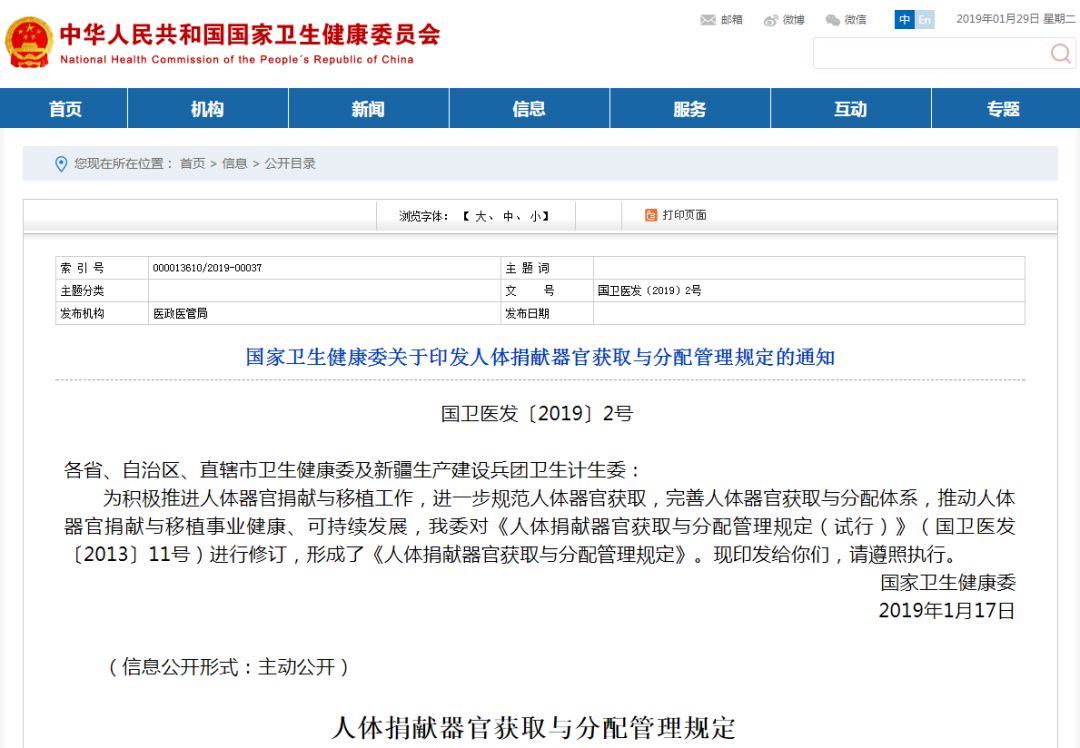The width and height of the screenshot is (1080, 748).
Task: Set browsing font size to 小
Action: tap(535, 216)
